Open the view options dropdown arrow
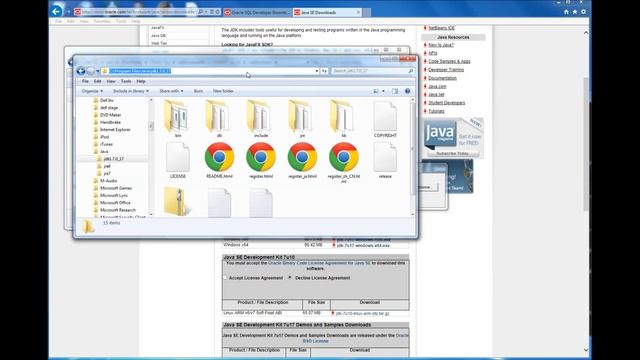 (x=383, y=91)
